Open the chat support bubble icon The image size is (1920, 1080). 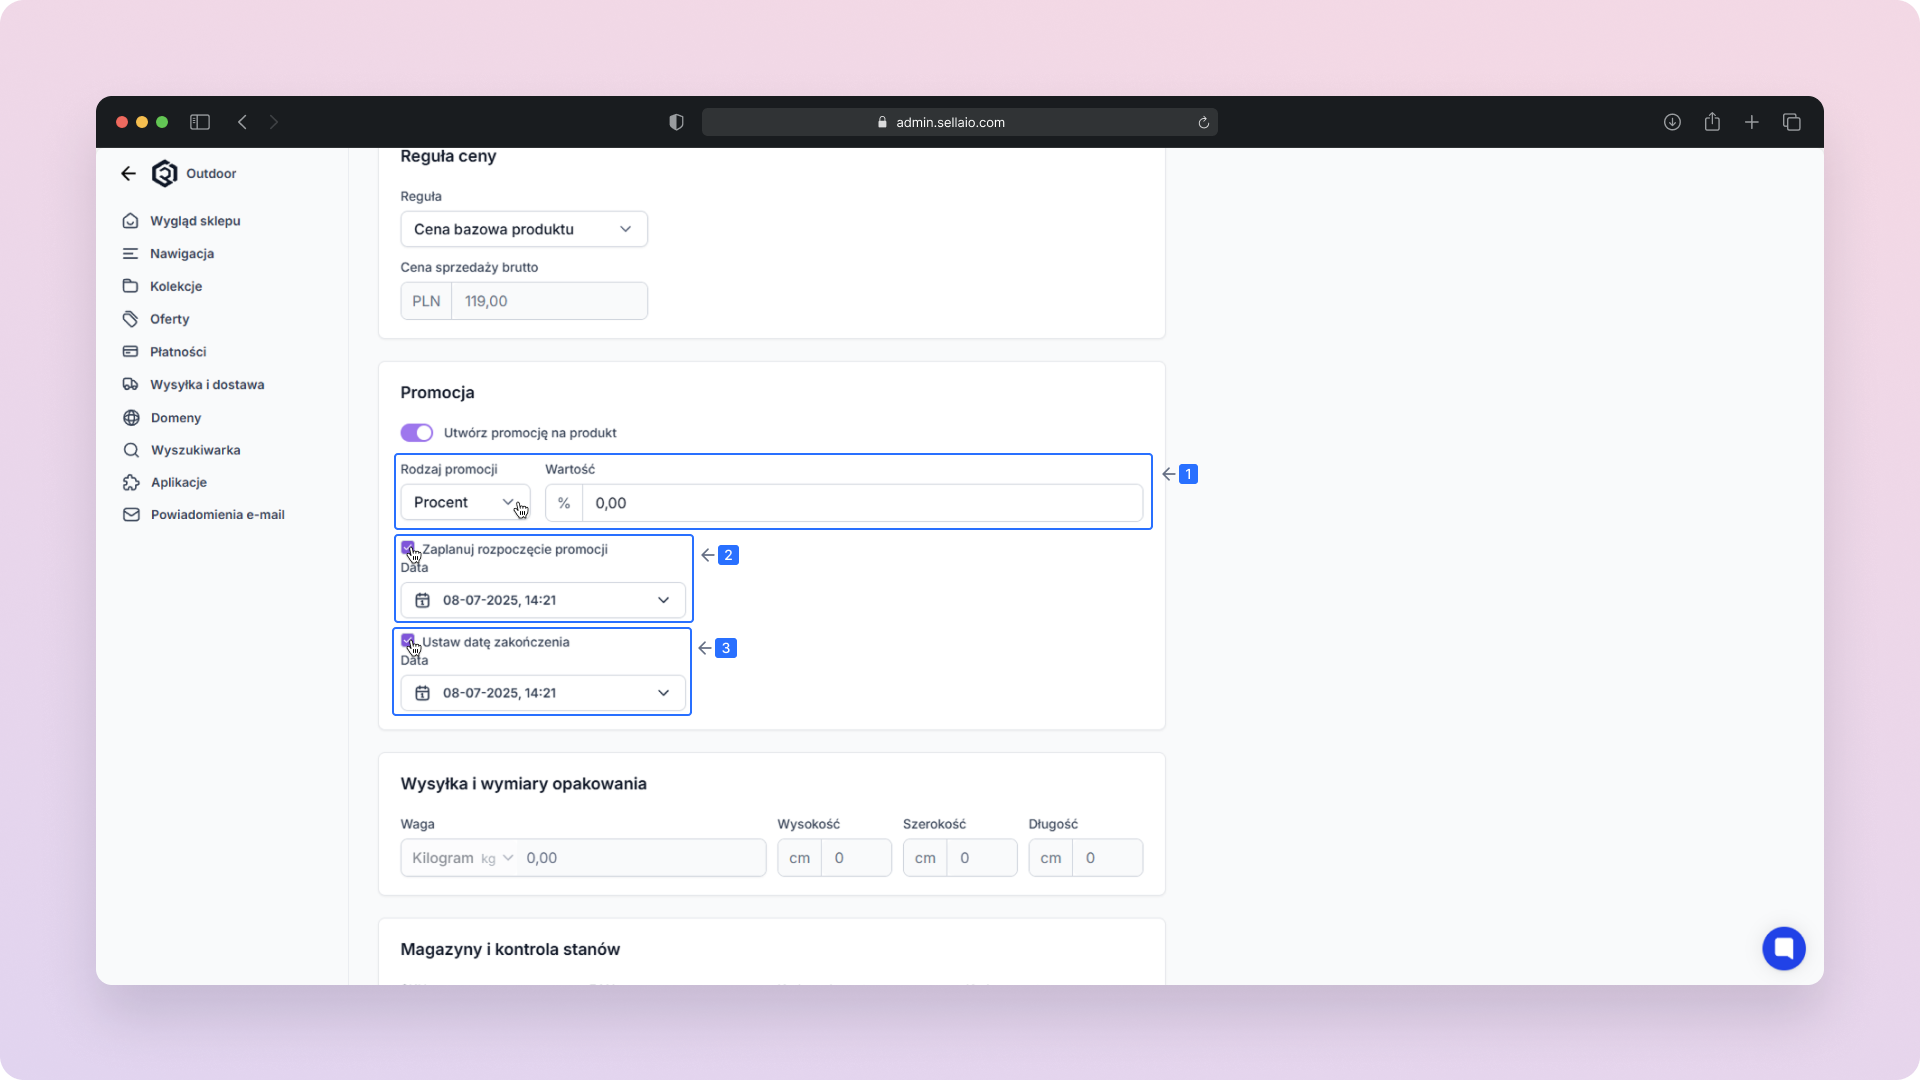coord(1783,948)
